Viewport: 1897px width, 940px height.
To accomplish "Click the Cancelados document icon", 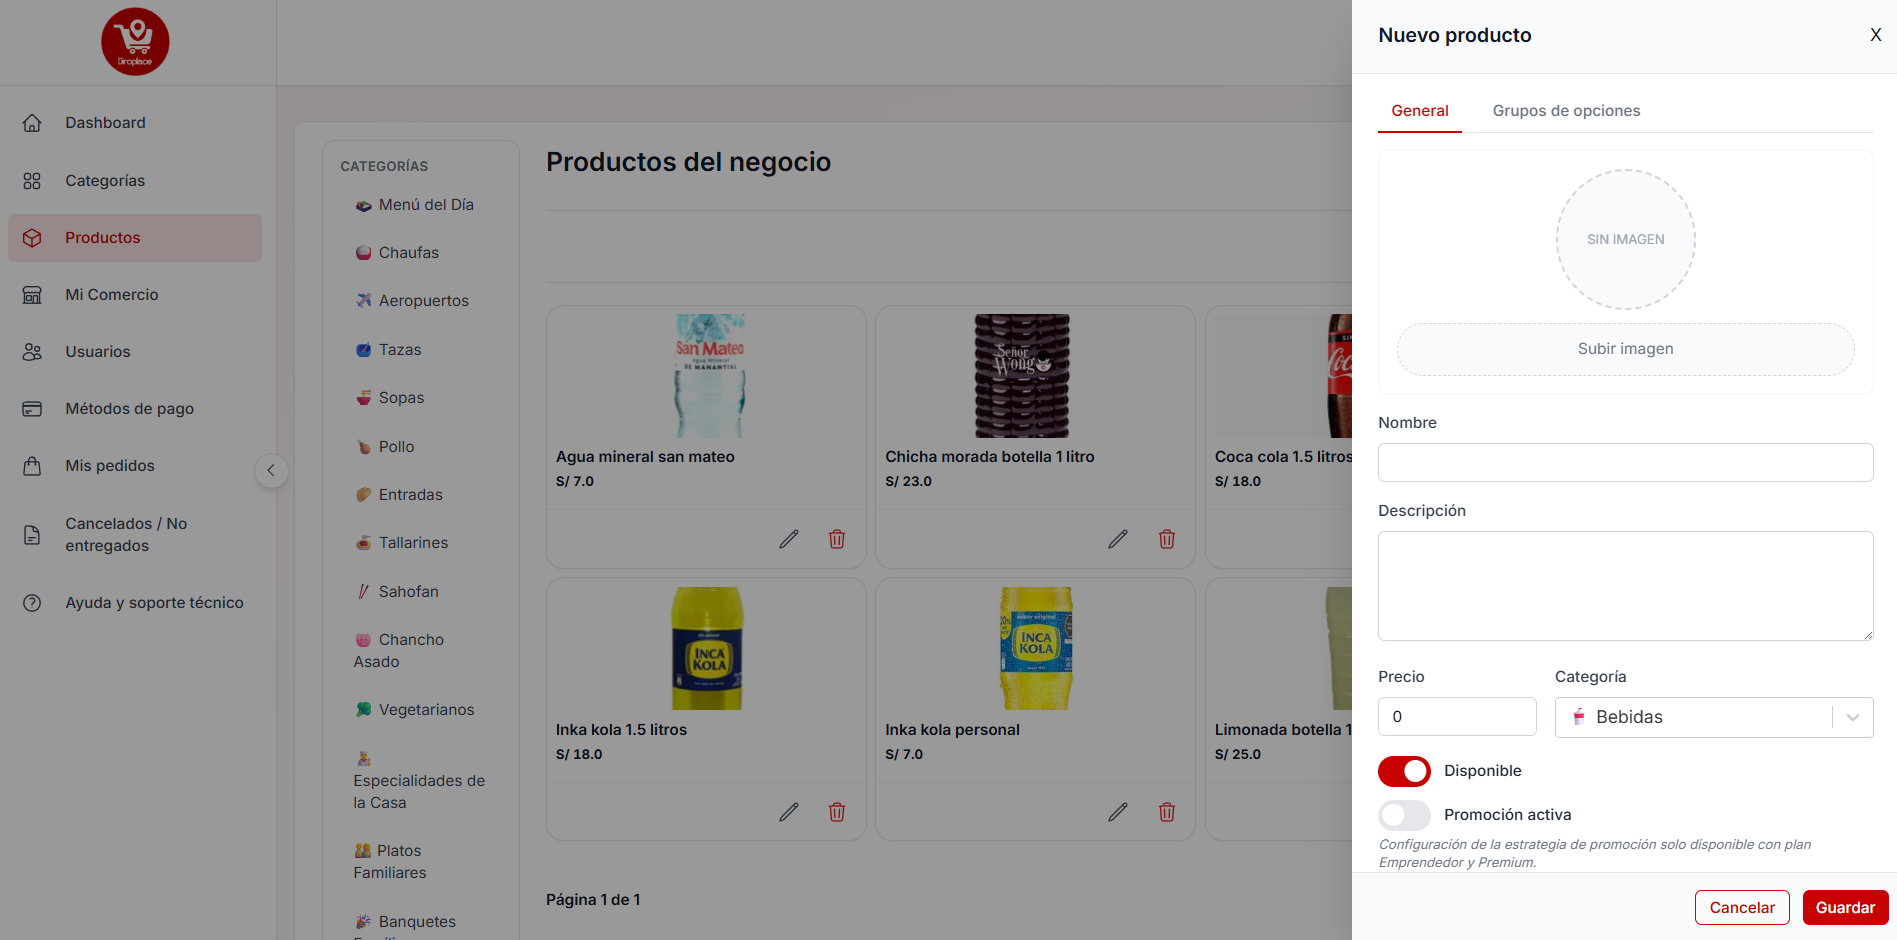I will pos(32,535).
